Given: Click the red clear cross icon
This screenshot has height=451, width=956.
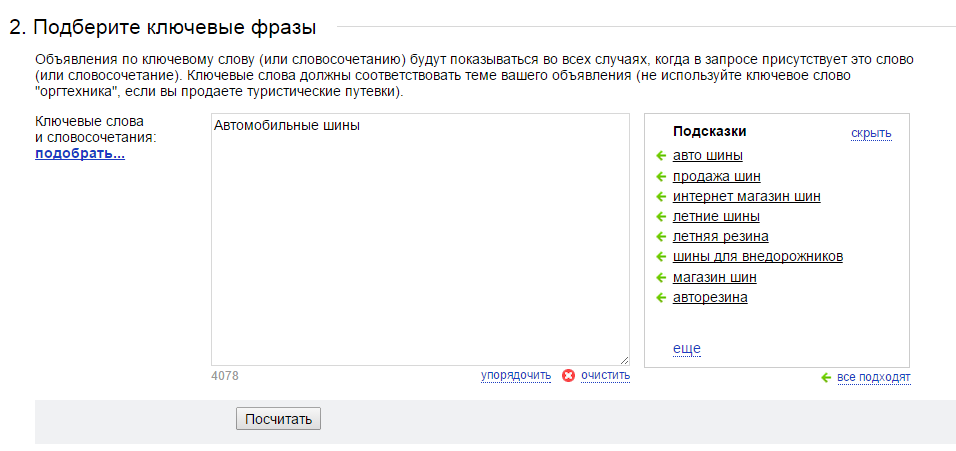Looking at the screenshot, I should click(568, 375).
